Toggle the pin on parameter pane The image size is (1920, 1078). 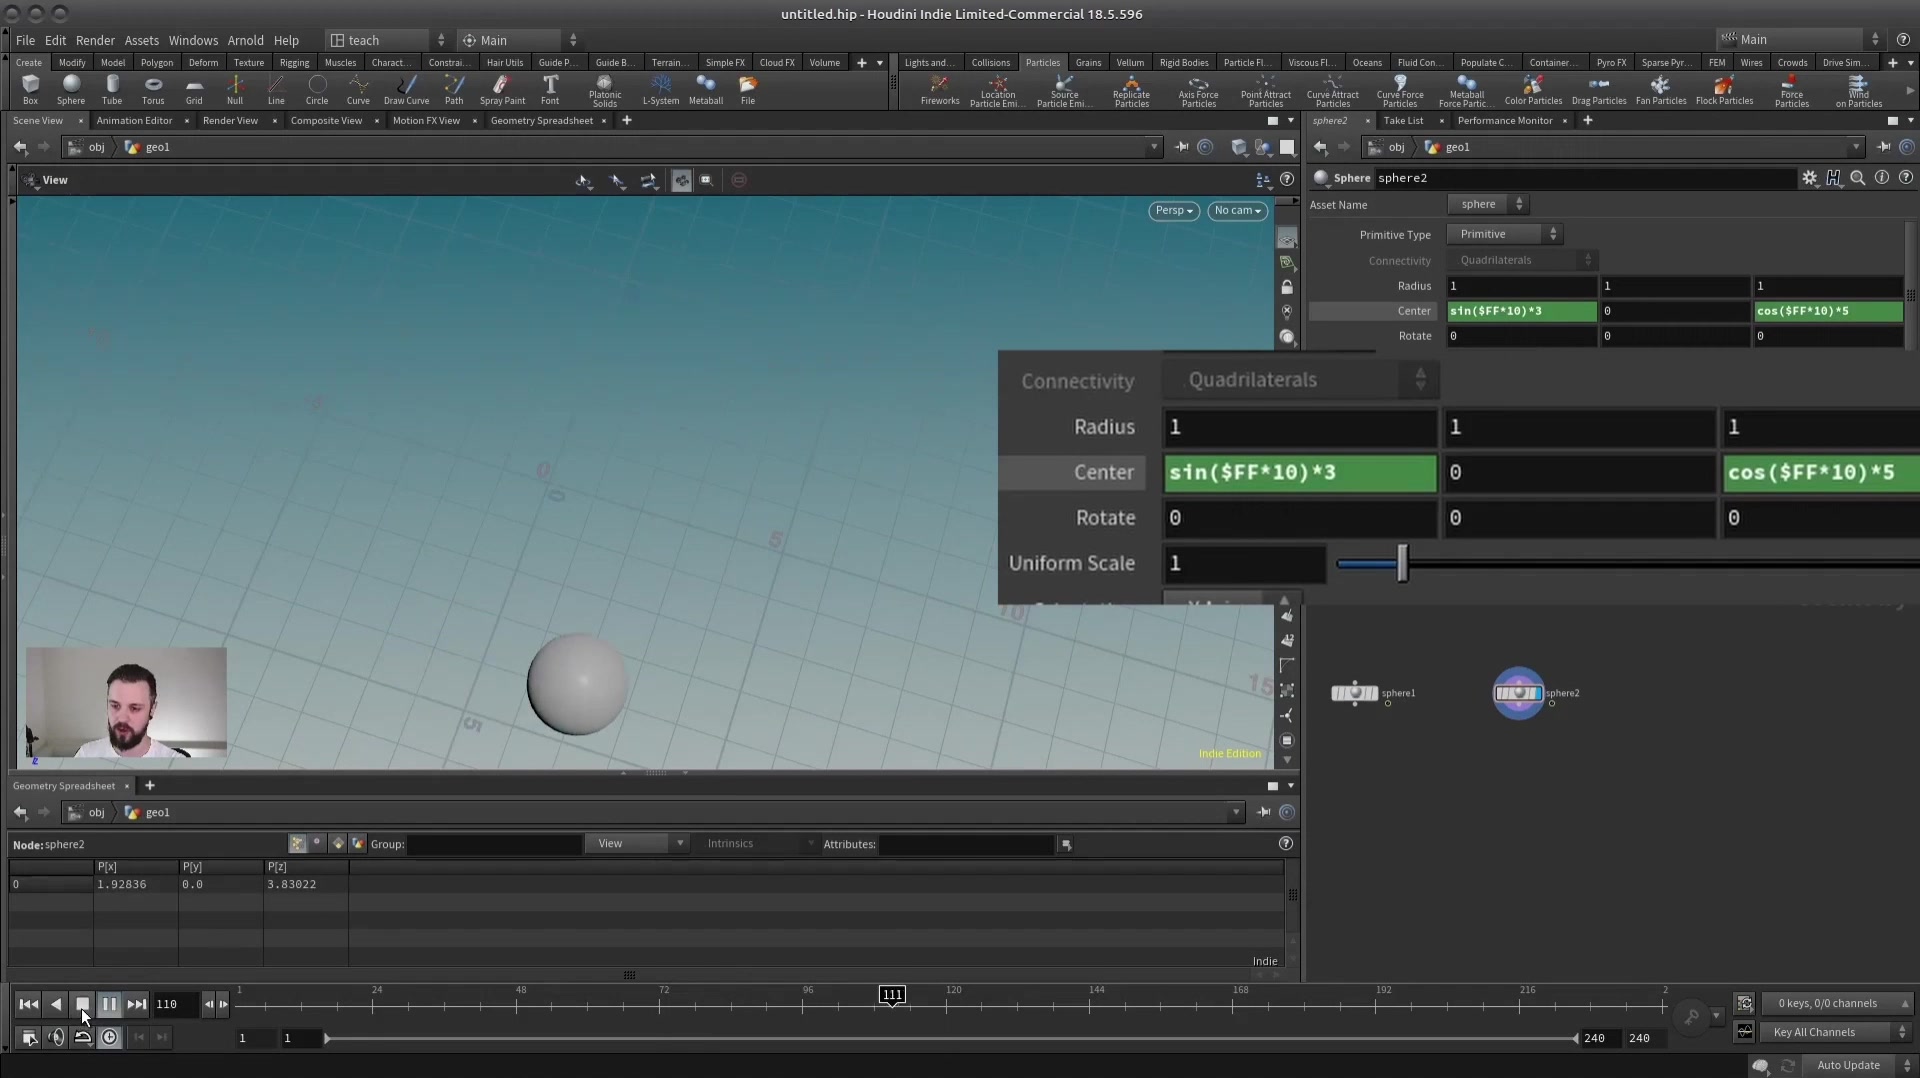click(1883, 147)
